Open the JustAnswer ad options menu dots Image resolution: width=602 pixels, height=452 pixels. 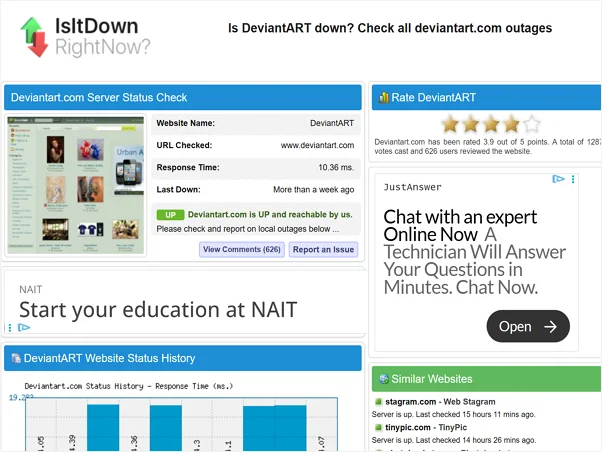tap(573, 180)
